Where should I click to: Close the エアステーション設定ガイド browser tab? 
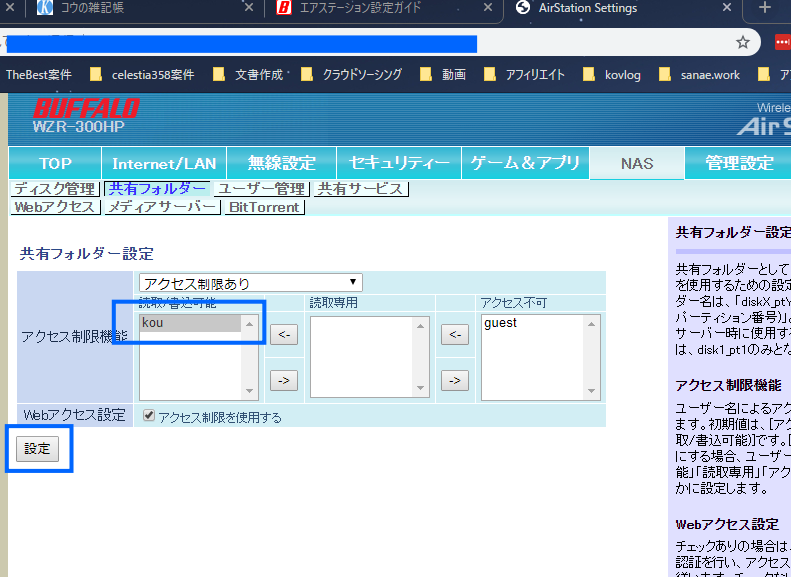488,9
